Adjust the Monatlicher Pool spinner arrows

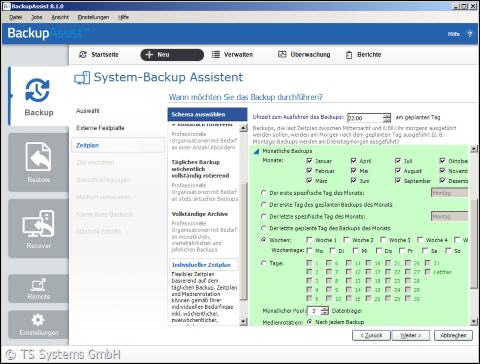(x=325, y=311)
